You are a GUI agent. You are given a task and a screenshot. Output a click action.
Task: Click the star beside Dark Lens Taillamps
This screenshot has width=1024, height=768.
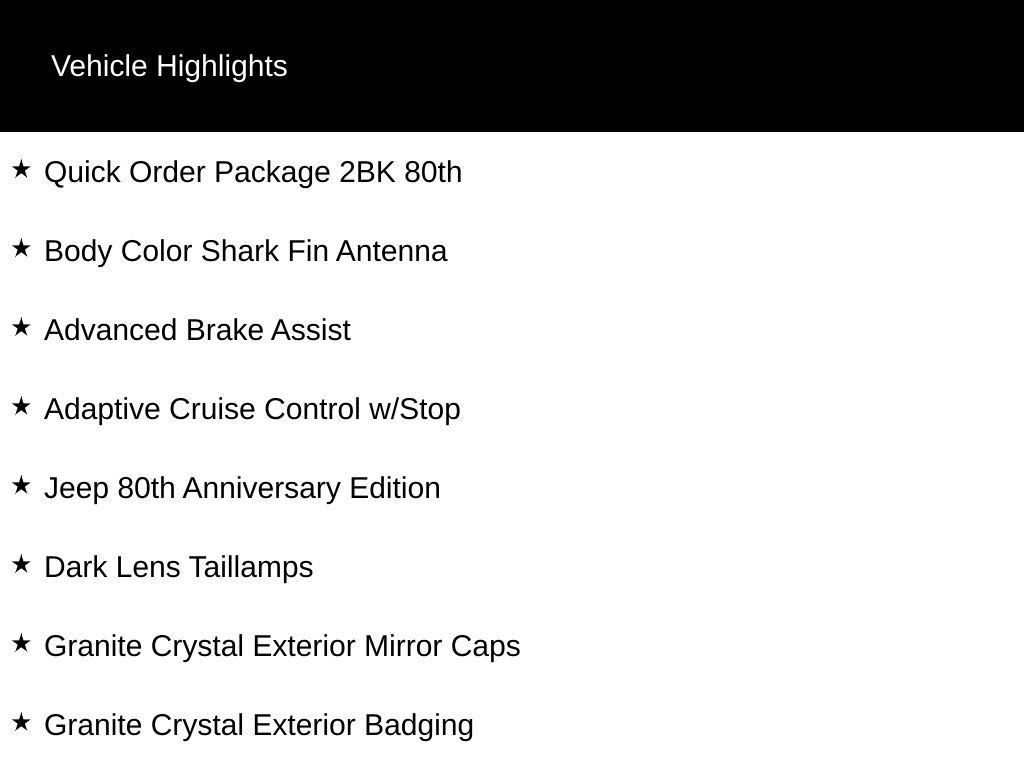click(21, 564)
